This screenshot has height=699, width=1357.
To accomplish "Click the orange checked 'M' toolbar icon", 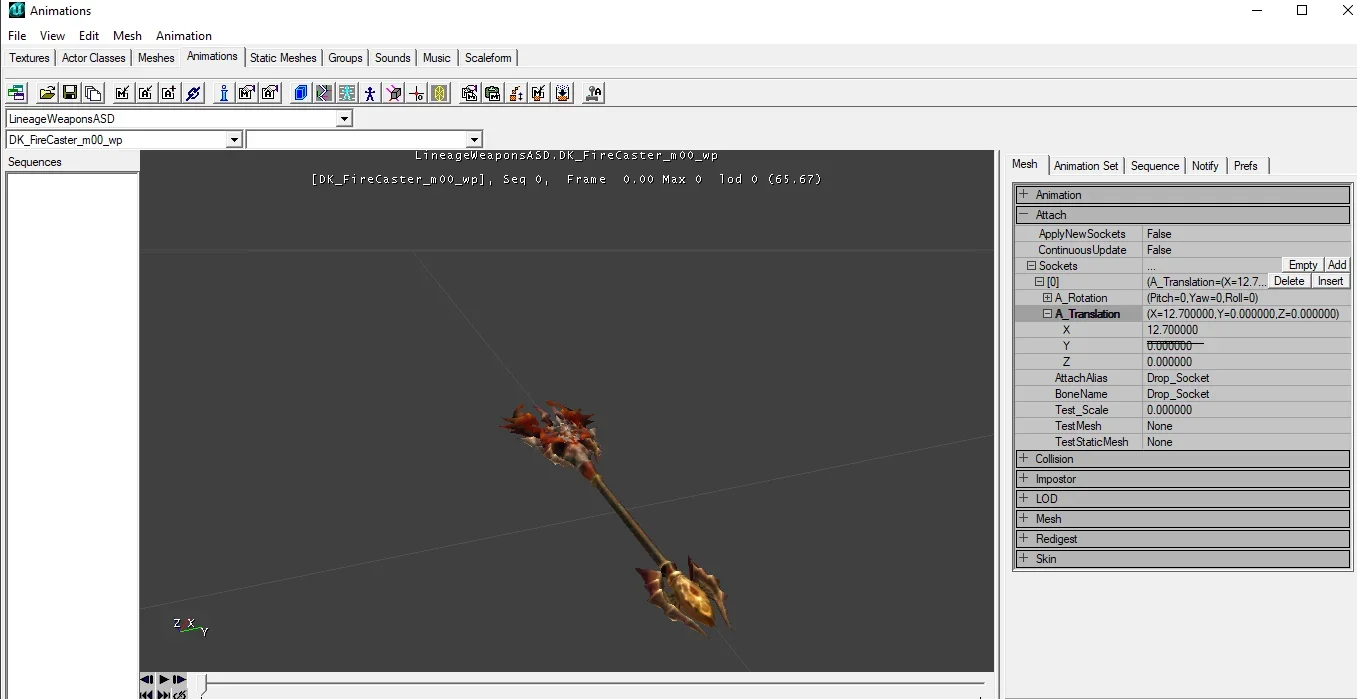I will (x=539, y=93).
